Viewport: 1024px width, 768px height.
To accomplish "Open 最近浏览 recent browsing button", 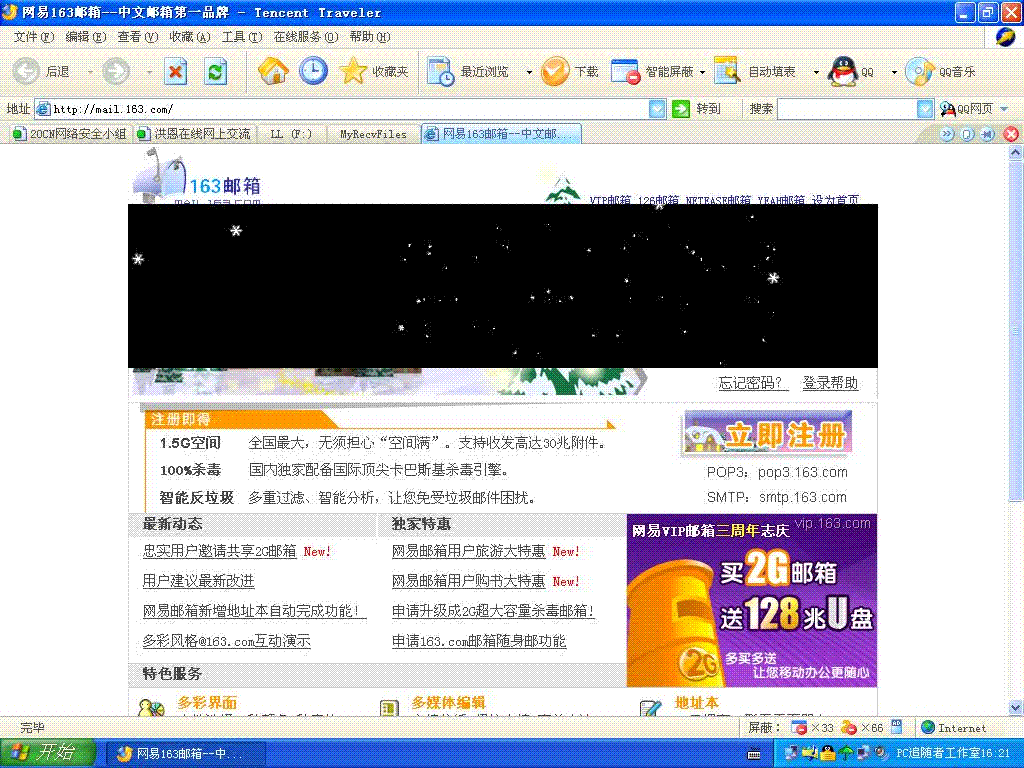I will pyautogui.click(x=468, y=71).
